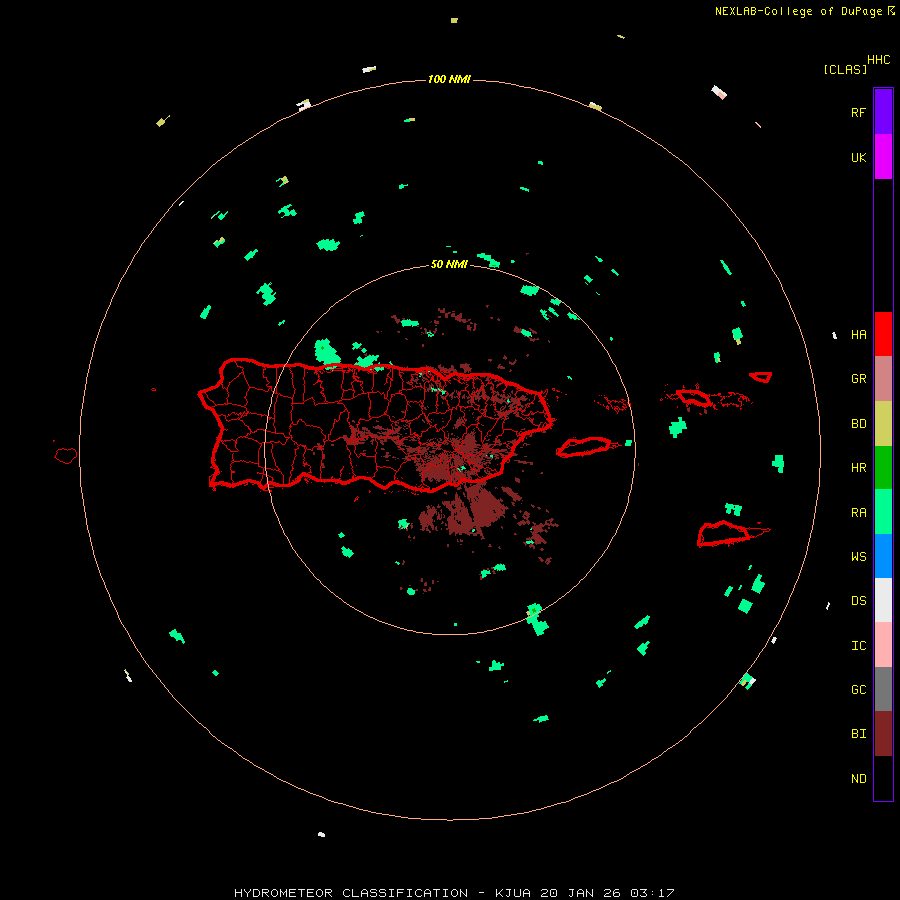Click the HR dark green legend swatch
The height and width of the screenshot is (900, 900).
point(883,468)
